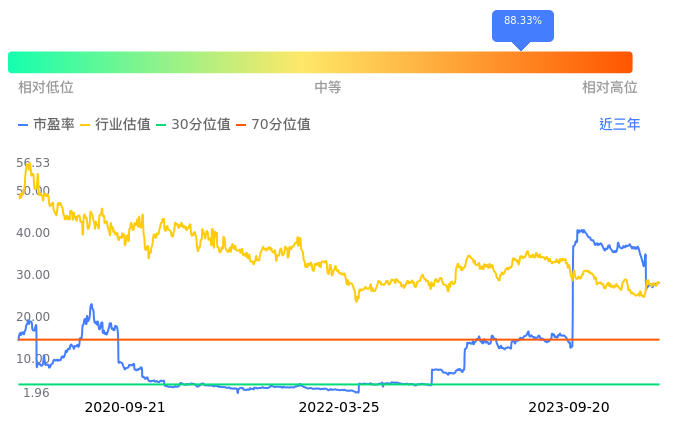Open the 近三年 time range selector

click(x=619, y=125)
